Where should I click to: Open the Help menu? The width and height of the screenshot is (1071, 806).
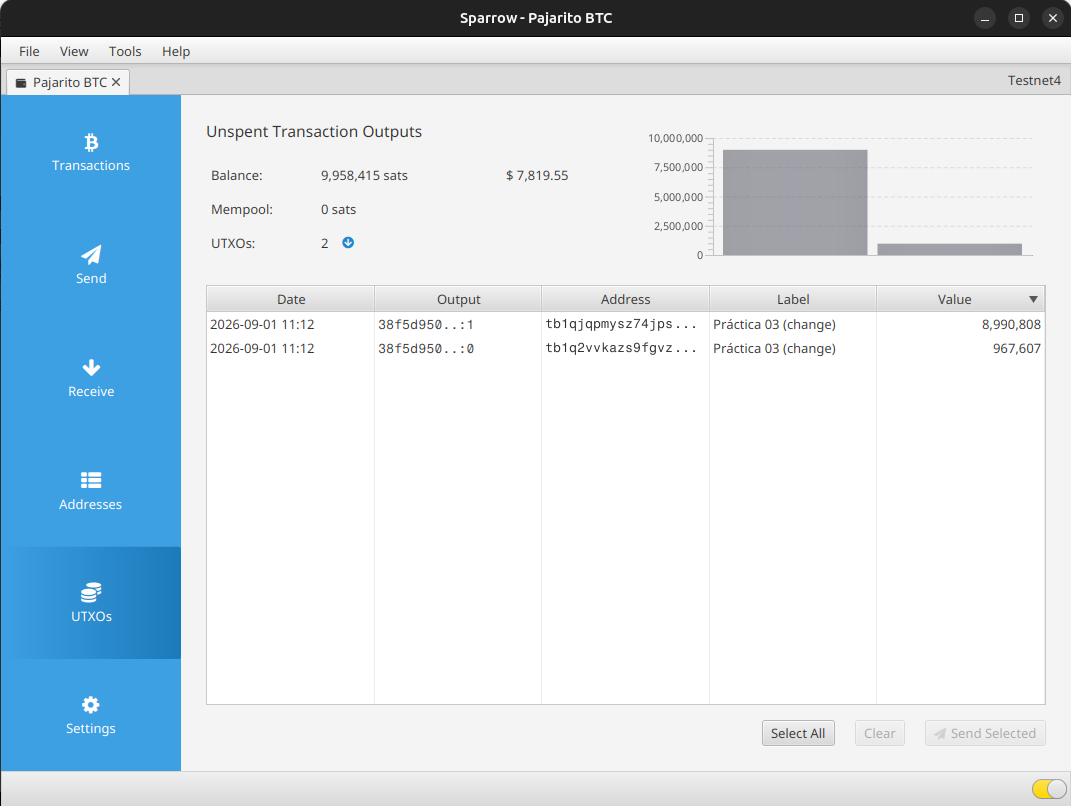(176, 51)
